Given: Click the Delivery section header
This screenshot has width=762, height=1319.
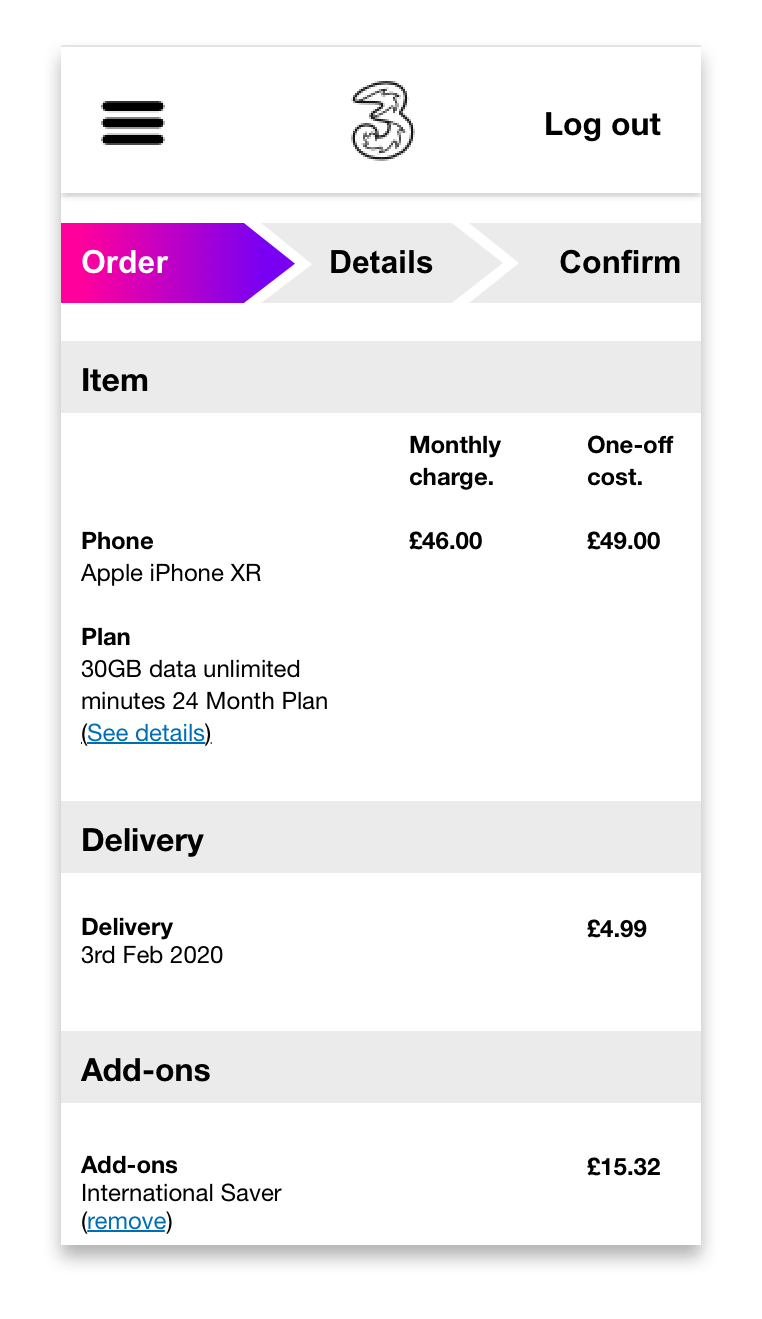Looking at the screenshot, I should [x=142, y=840].
